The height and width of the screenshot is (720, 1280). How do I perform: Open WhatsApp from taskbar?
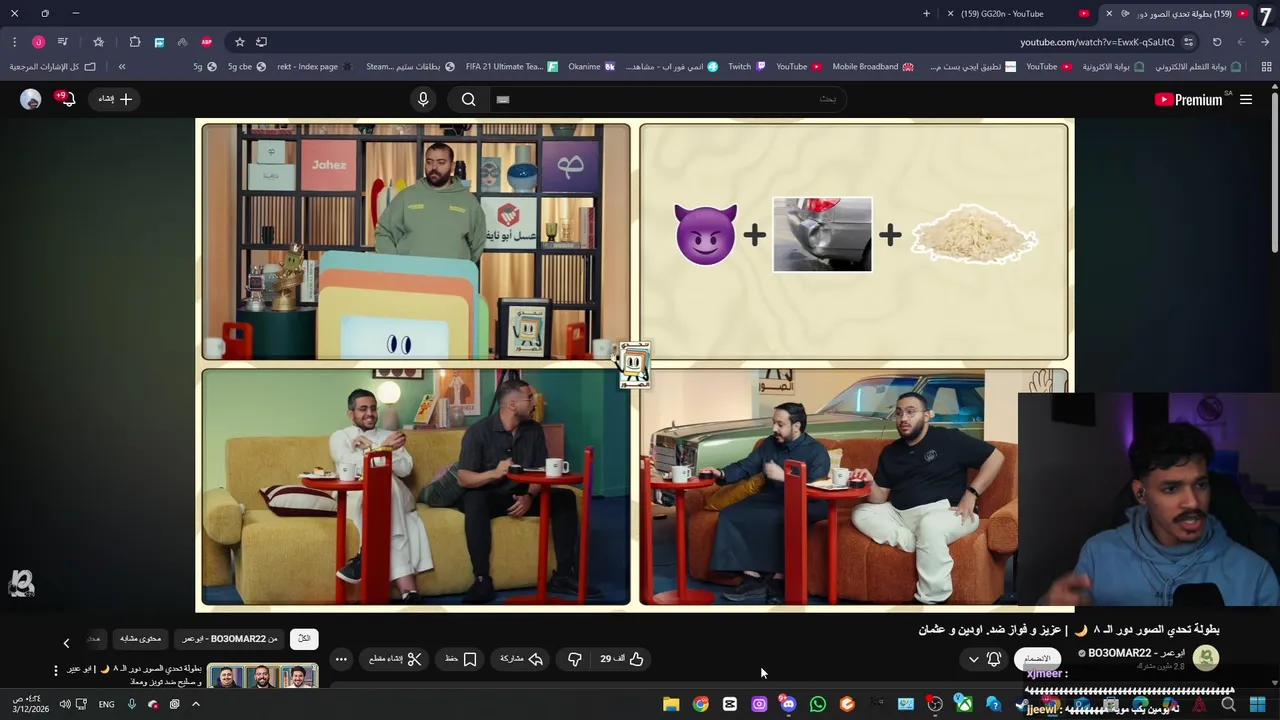(818, 704)
